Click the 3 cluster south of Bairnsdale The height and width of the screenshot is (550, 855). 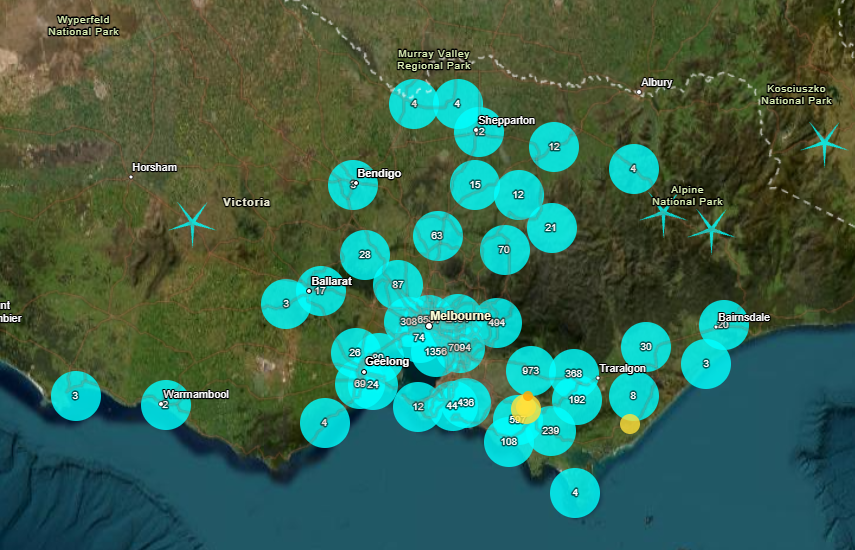[x=706, y=364]
